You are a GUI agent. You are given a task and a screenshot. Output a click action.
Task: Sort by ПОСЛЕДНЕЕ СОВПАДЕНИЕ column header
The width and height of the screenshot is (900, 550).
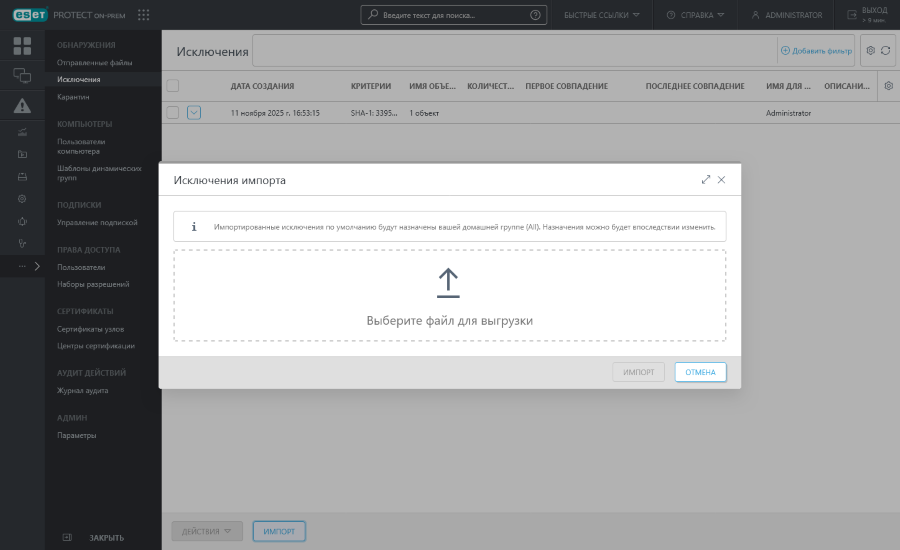tap(695, 86)
